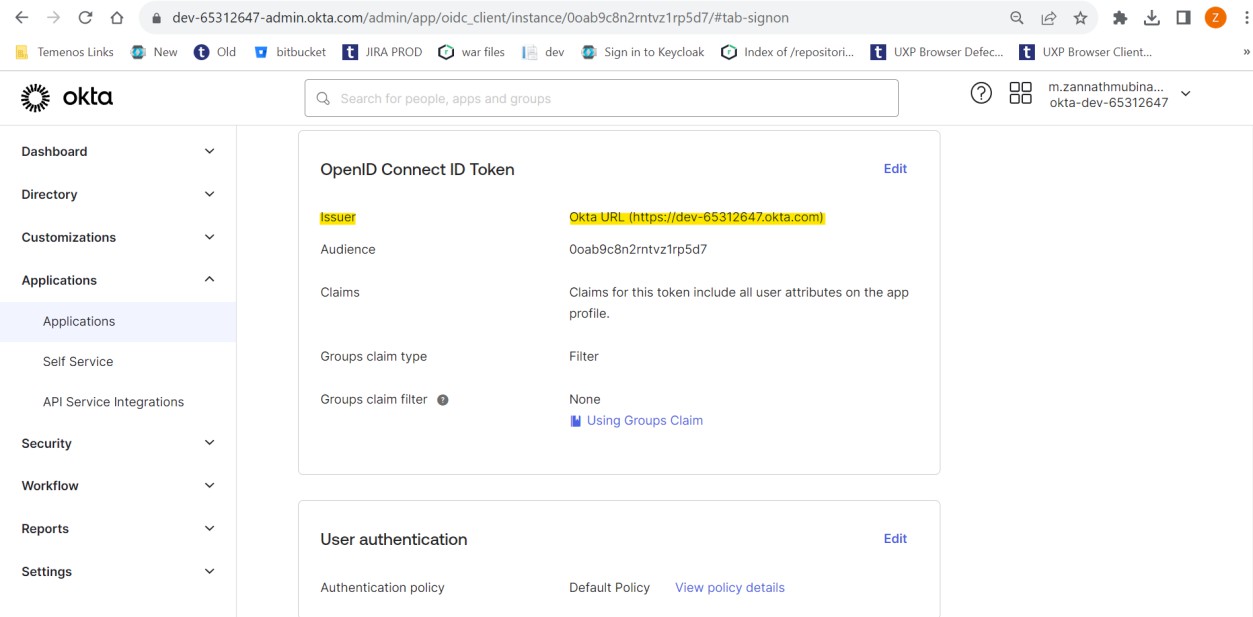Open the Using Groups Claim link
The width and height of the screenshot is (1253, 617).
pyautogui.click(x=644, y=421)
